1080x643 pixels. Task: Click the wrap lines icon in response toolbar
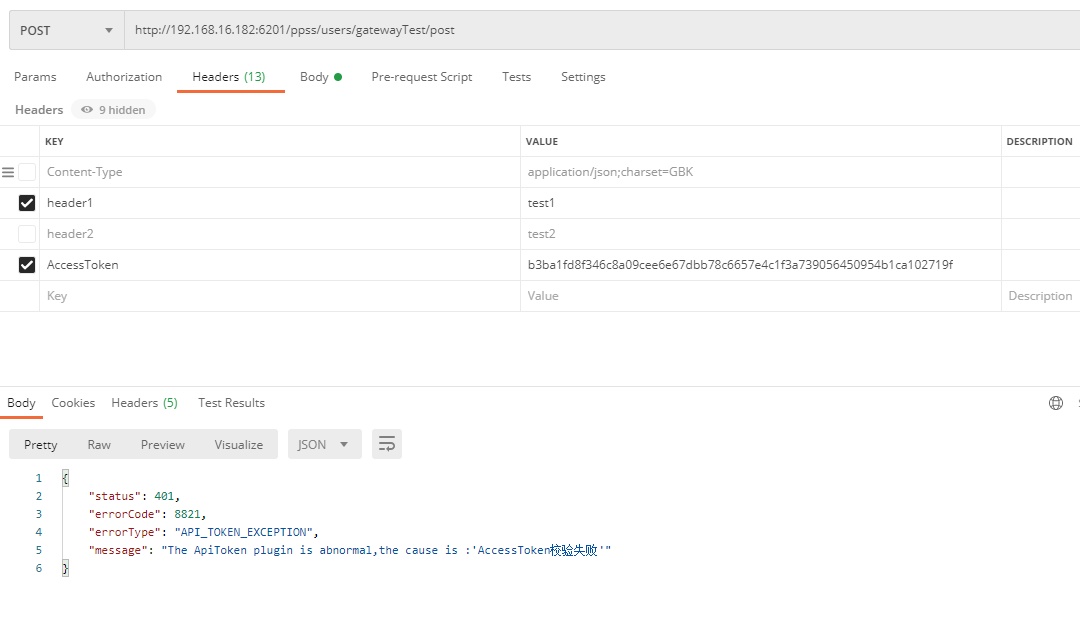pyautogui.click(x=387, y=444)
